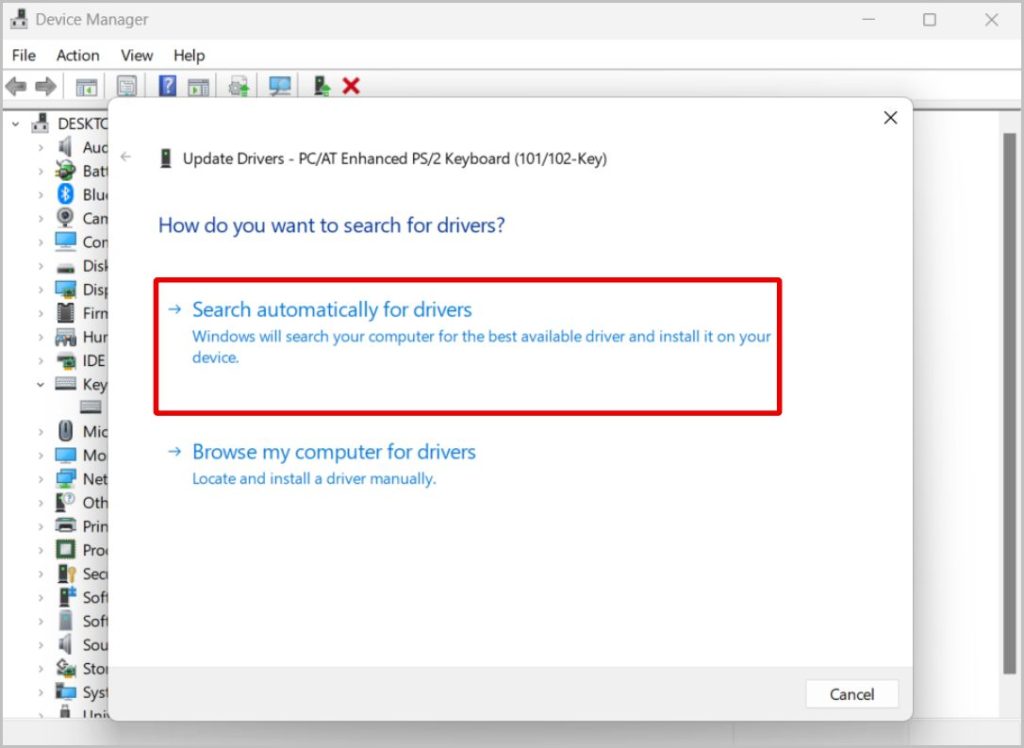The width and height of the screenshot is (1024, 748).
Task: Expand the Sound controllers category chevron
Action: 40,645
